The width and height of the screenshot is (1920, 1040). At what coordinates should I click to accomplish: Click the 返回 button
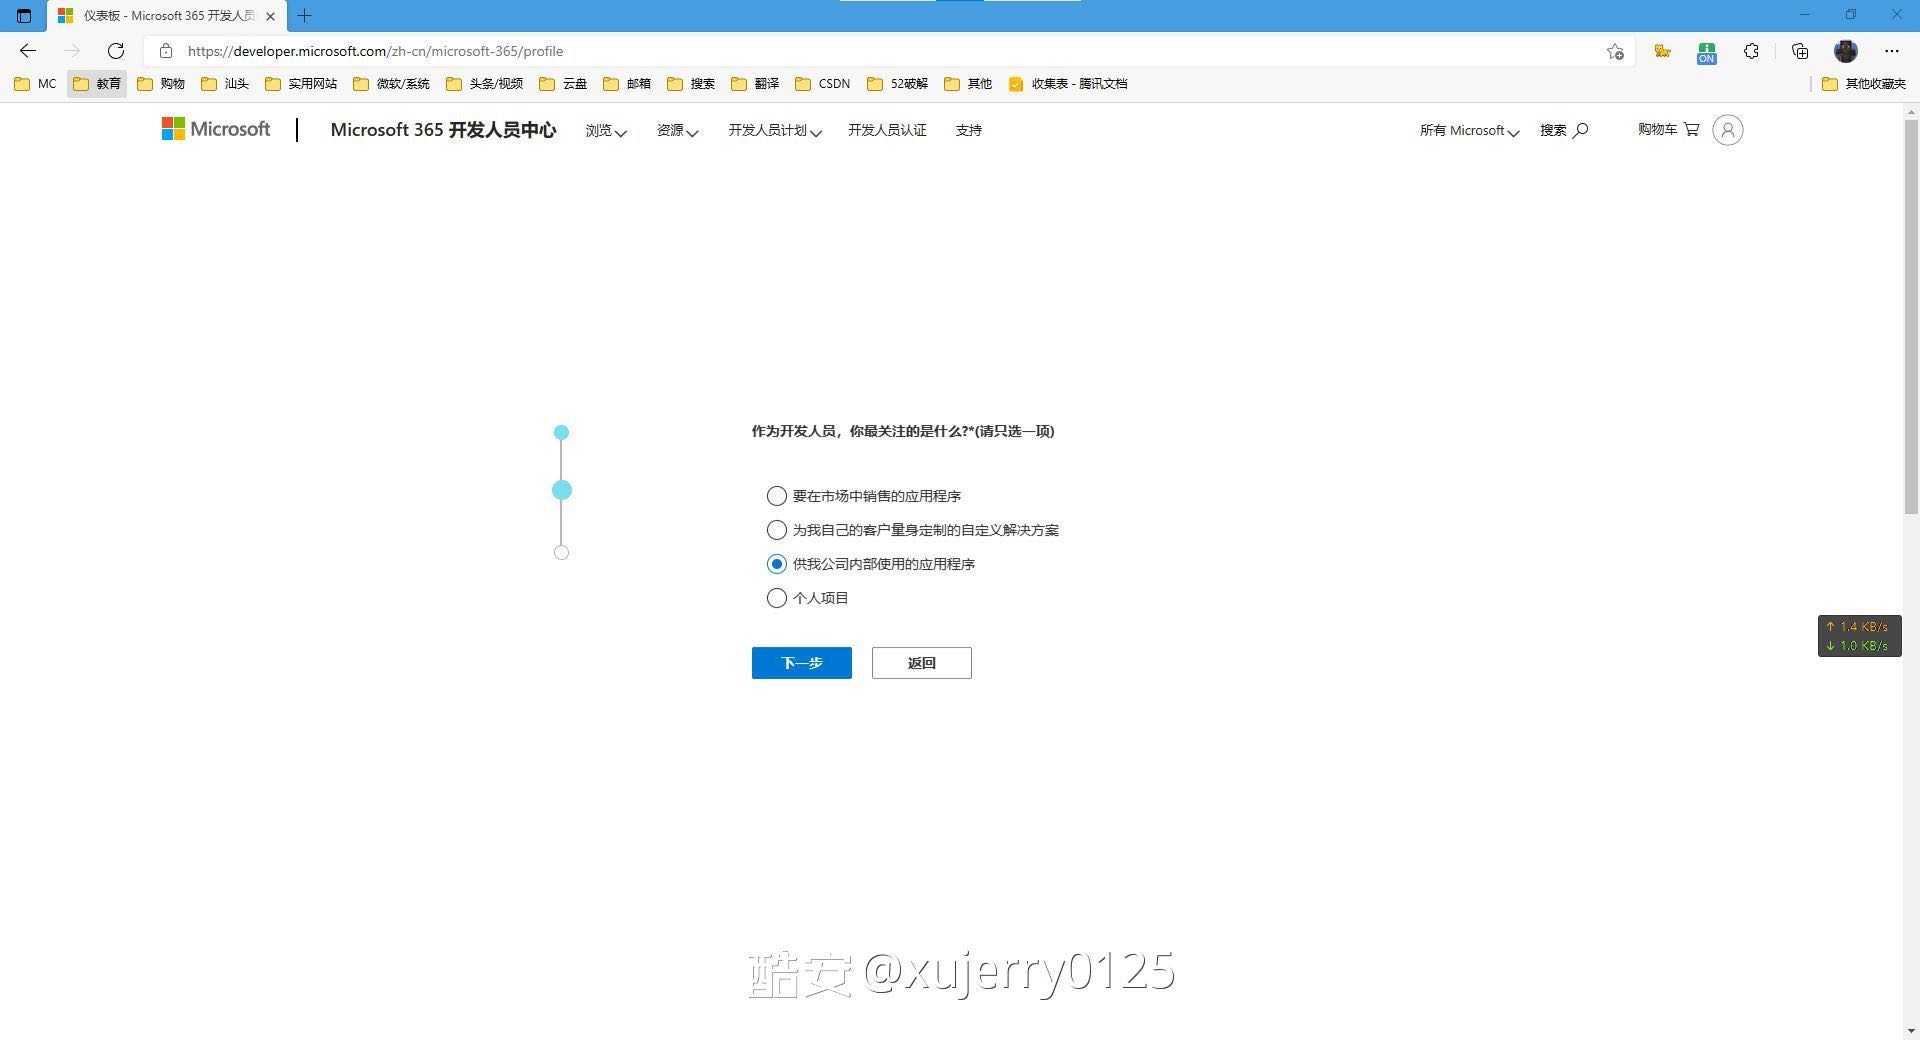[921, 663]
